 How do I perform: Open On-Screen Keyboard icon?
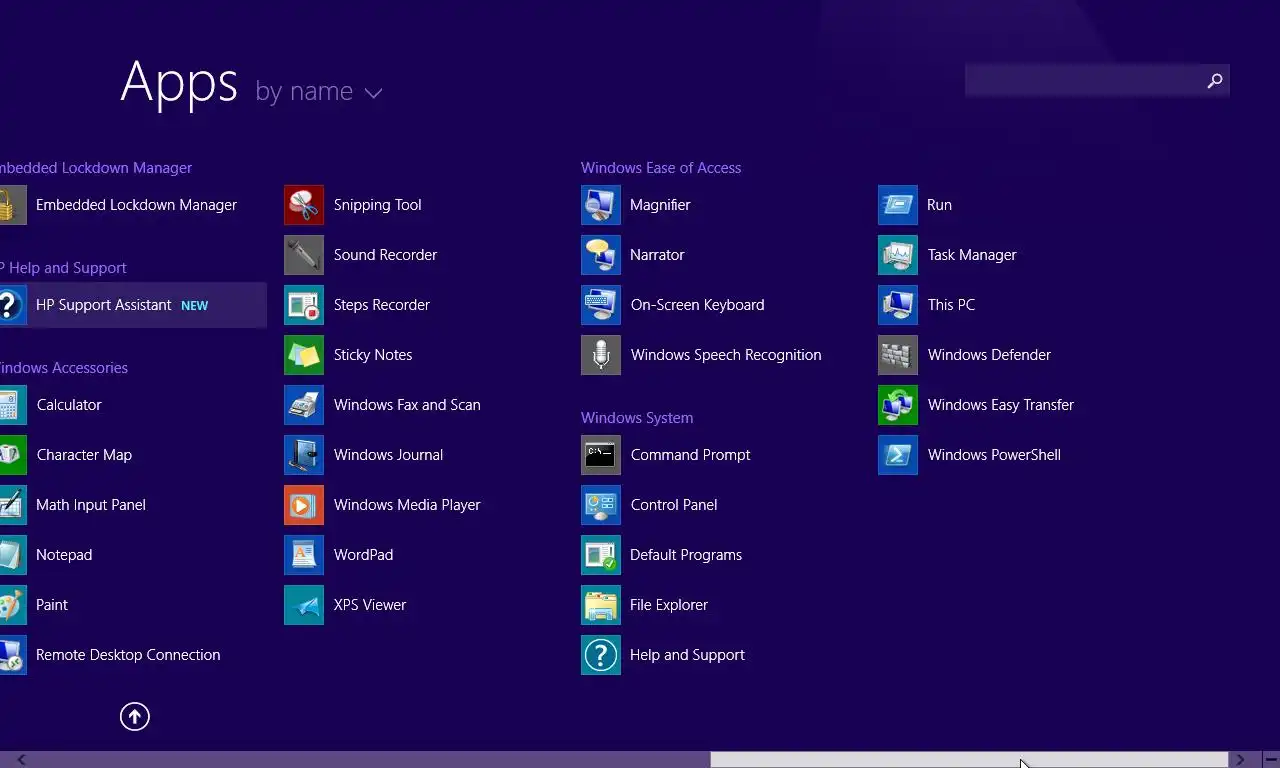601,305
